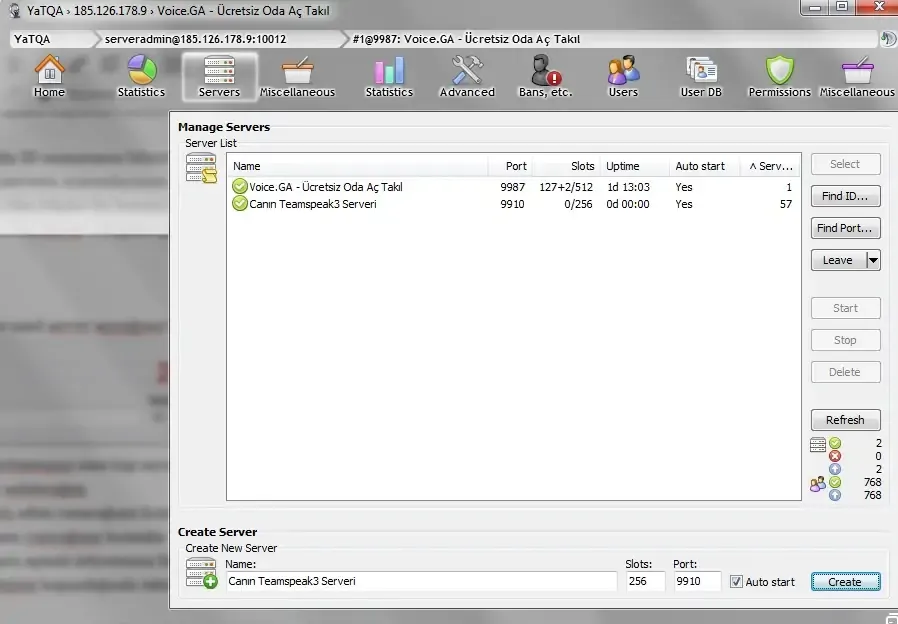The width and height of the screenshot is (898, 624).
Task: Open the Users section icon
Action: (x=623, y=76)
